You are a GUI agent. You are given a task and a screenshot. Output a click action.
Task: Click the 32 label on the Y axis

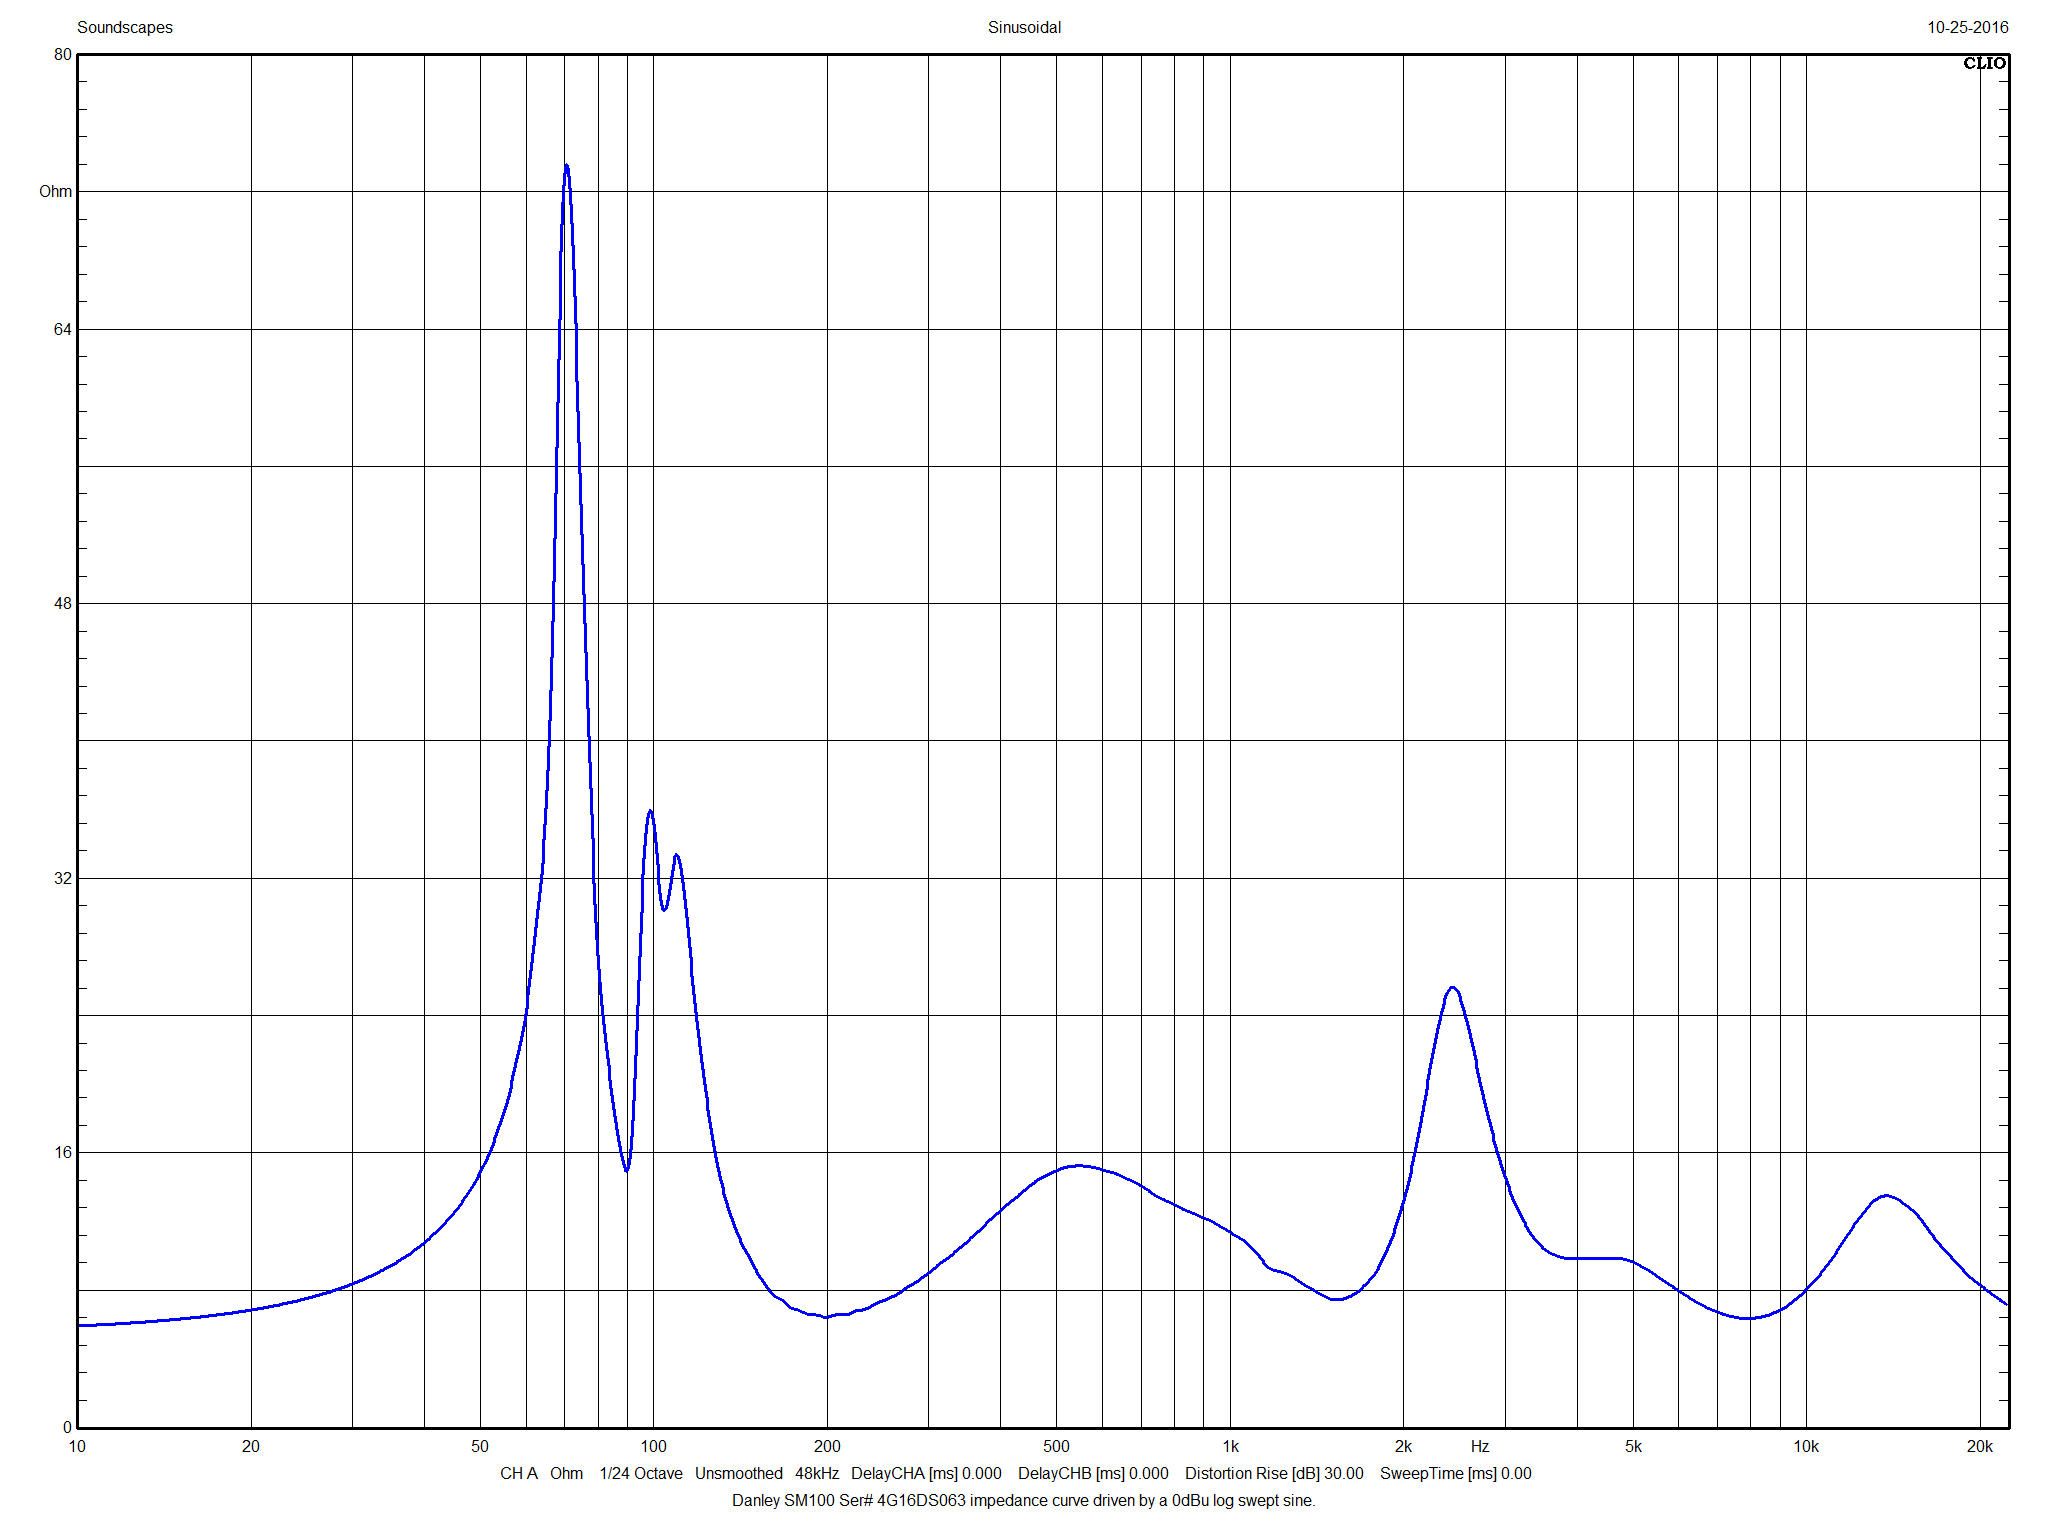pos(63,878)
